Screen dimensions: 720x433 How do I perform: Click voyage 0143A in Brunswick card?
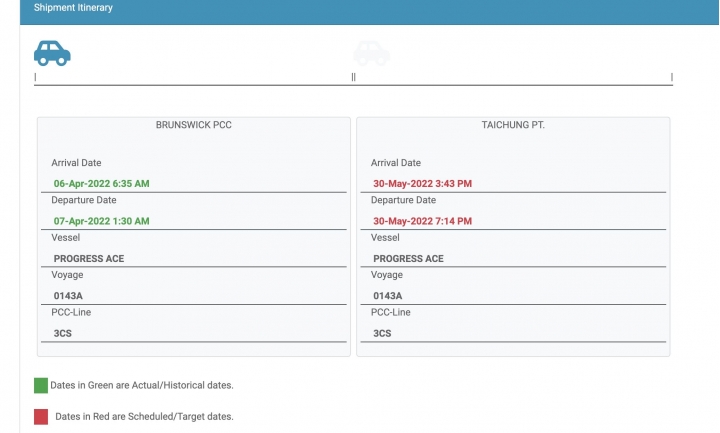tap(68, 296)
